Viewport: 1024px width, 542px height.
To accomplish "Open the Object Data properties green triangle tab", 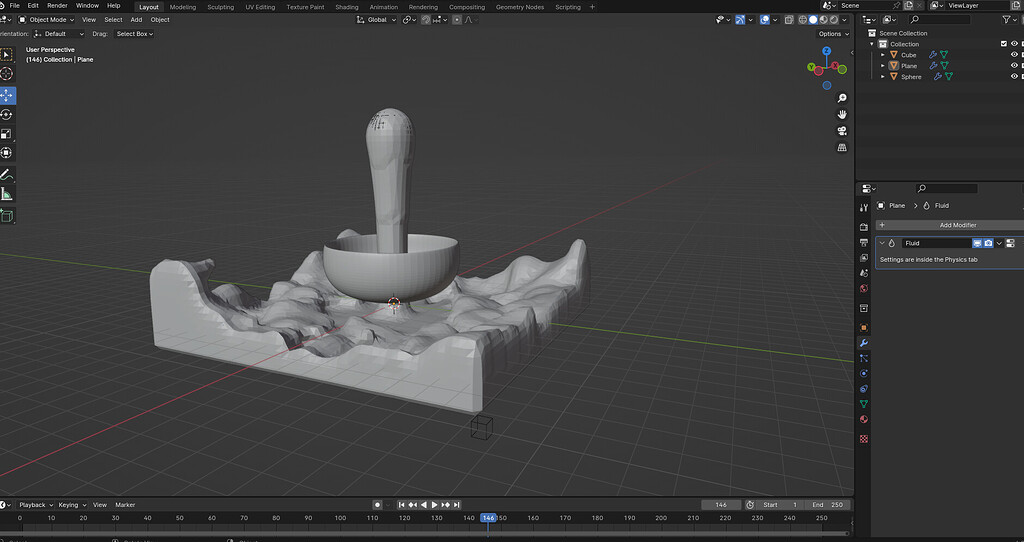I will [864, 404].
